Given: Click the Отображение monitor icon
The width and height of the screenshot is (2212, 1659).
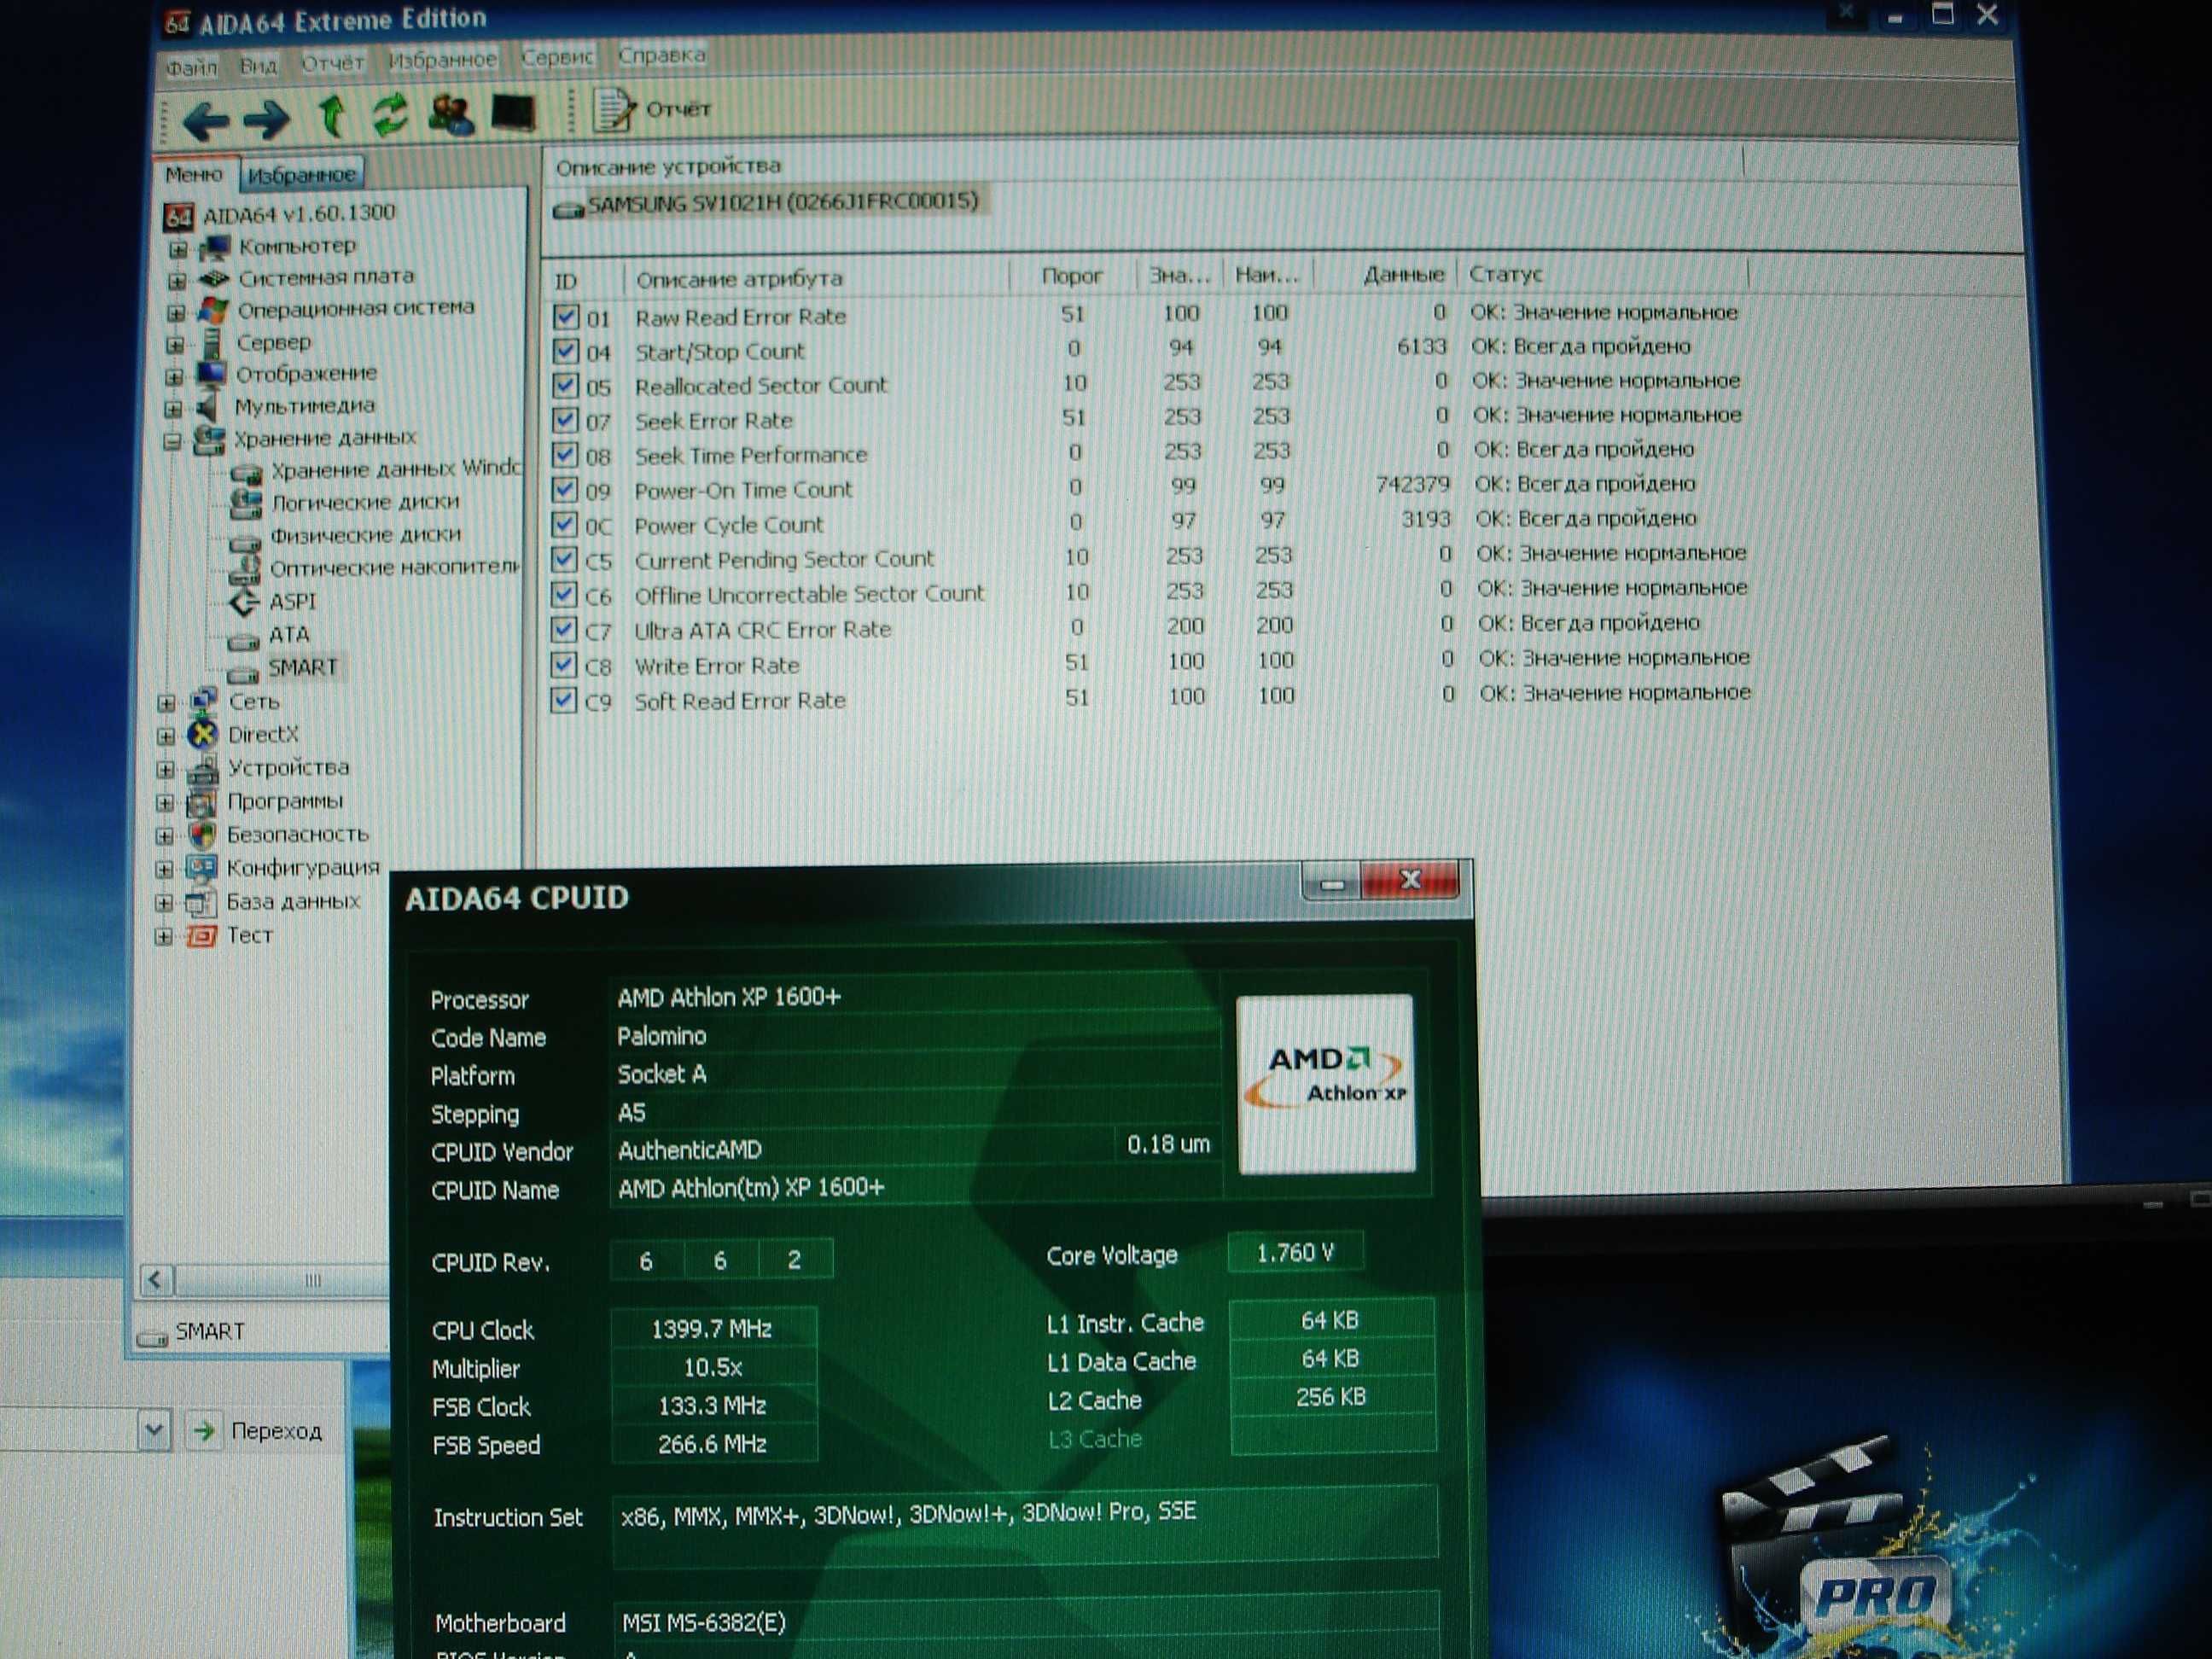Looking at the screenshot, I should pyautogui.click(x=210, y=375).
